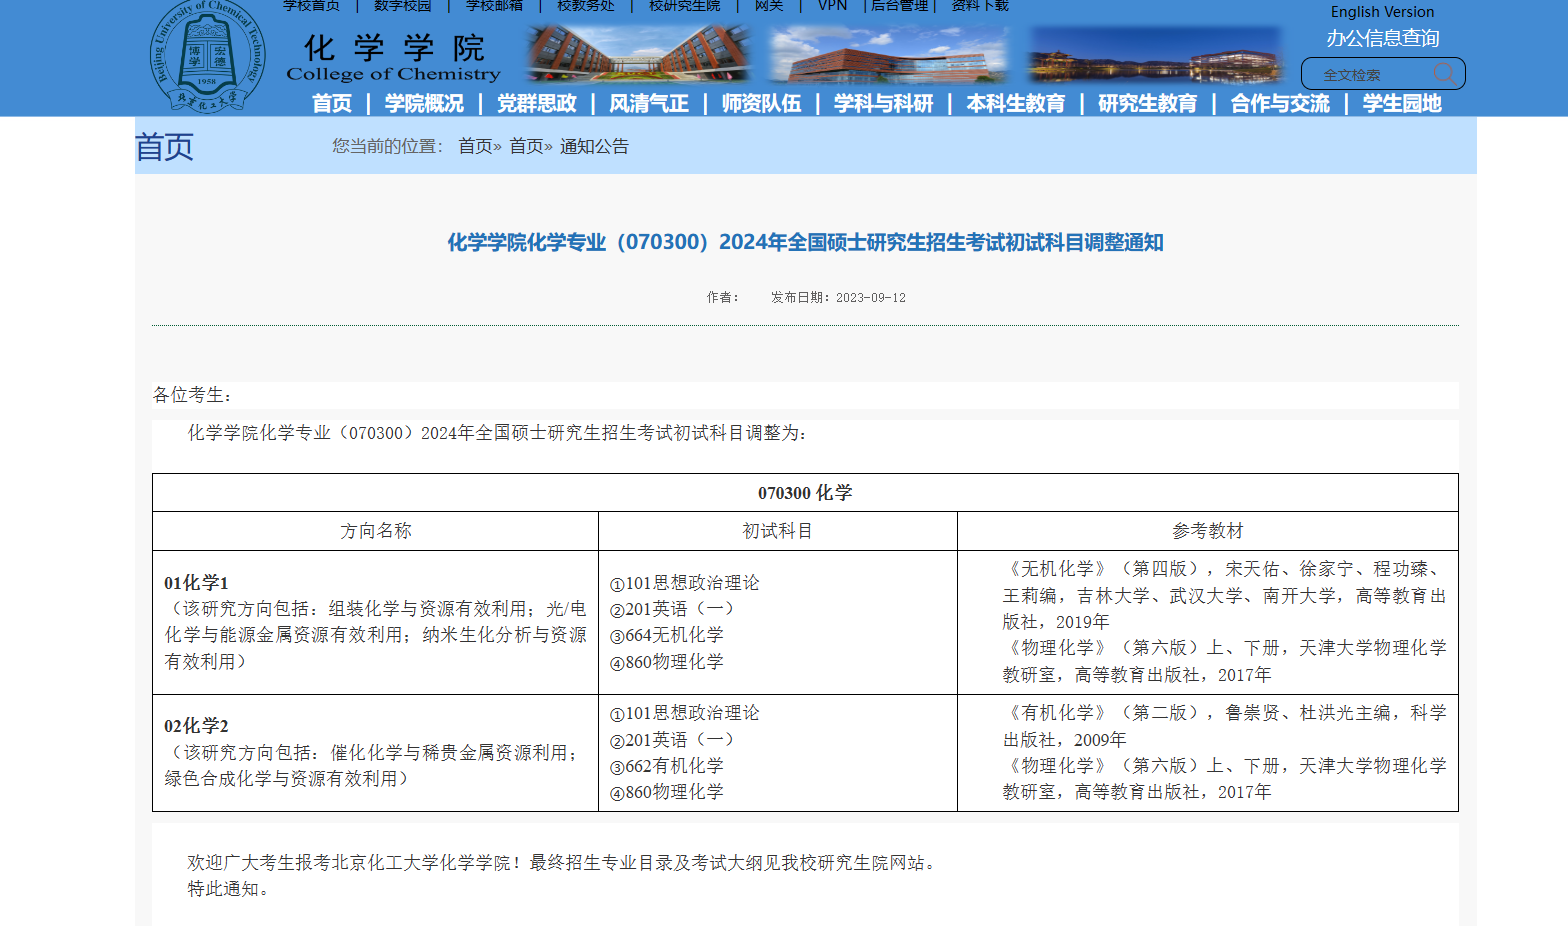Open the 后台管理 top link
This screenshot has width=1568, height=926.
[x=899, y=6]
